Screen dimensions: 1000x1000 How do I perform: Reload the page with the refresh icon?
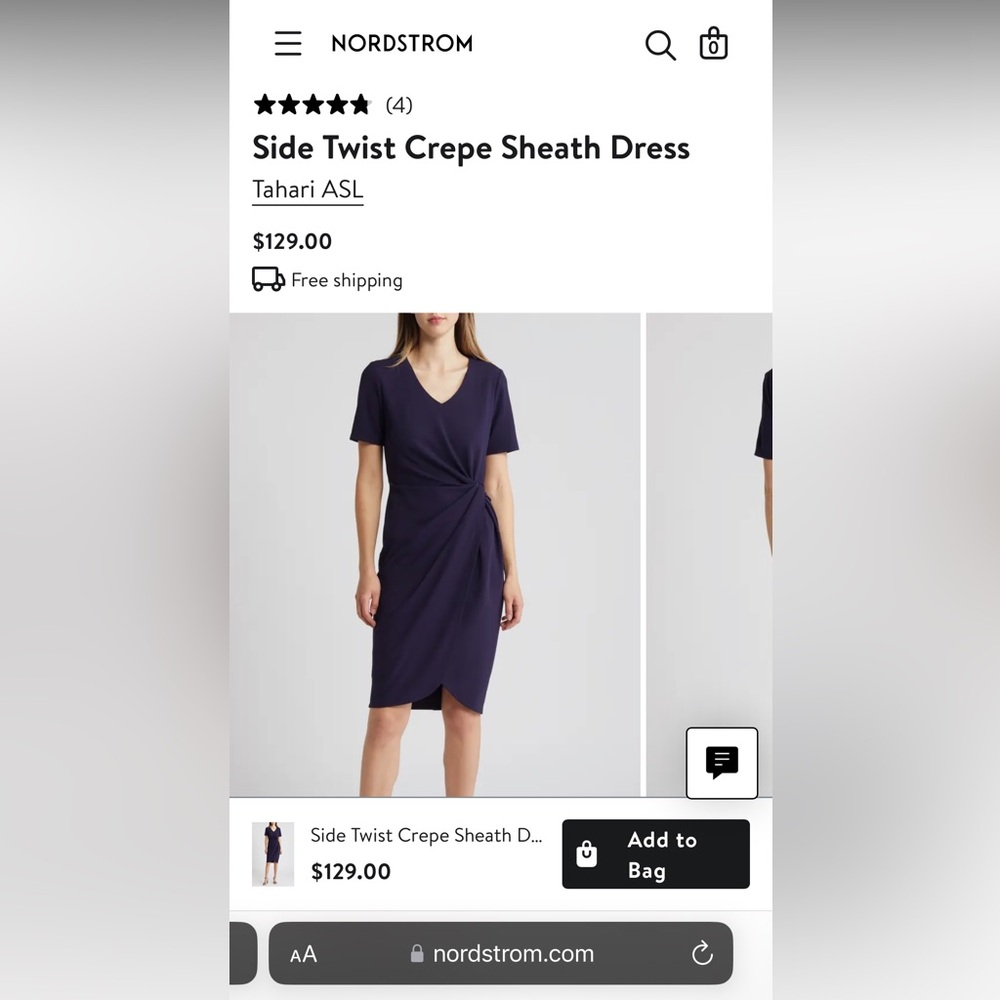(702, 954)
